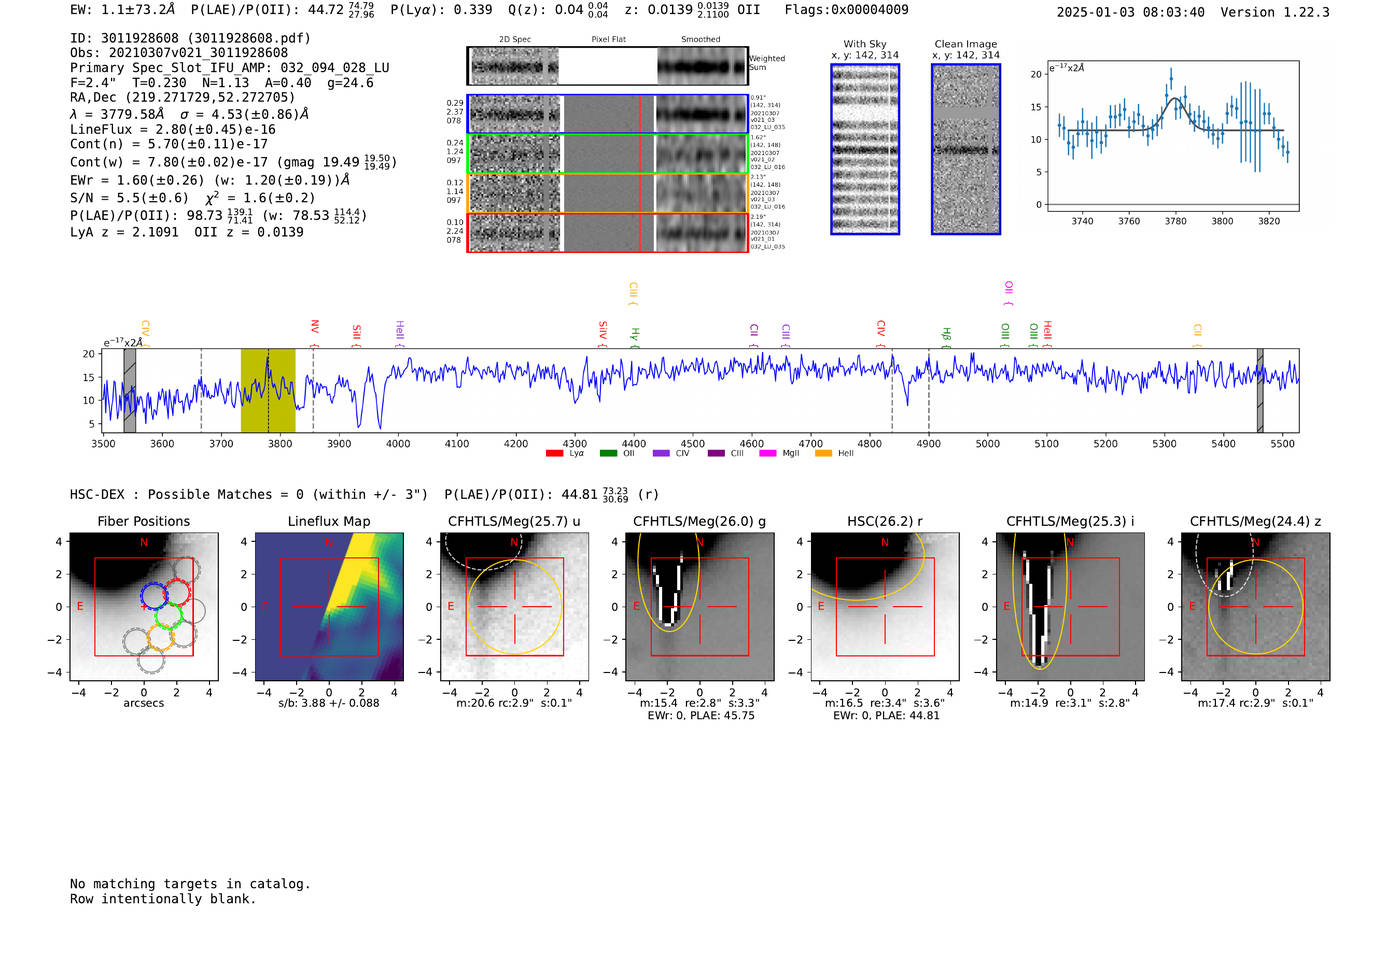Click the green Hβ line marker

click(946, 336)
